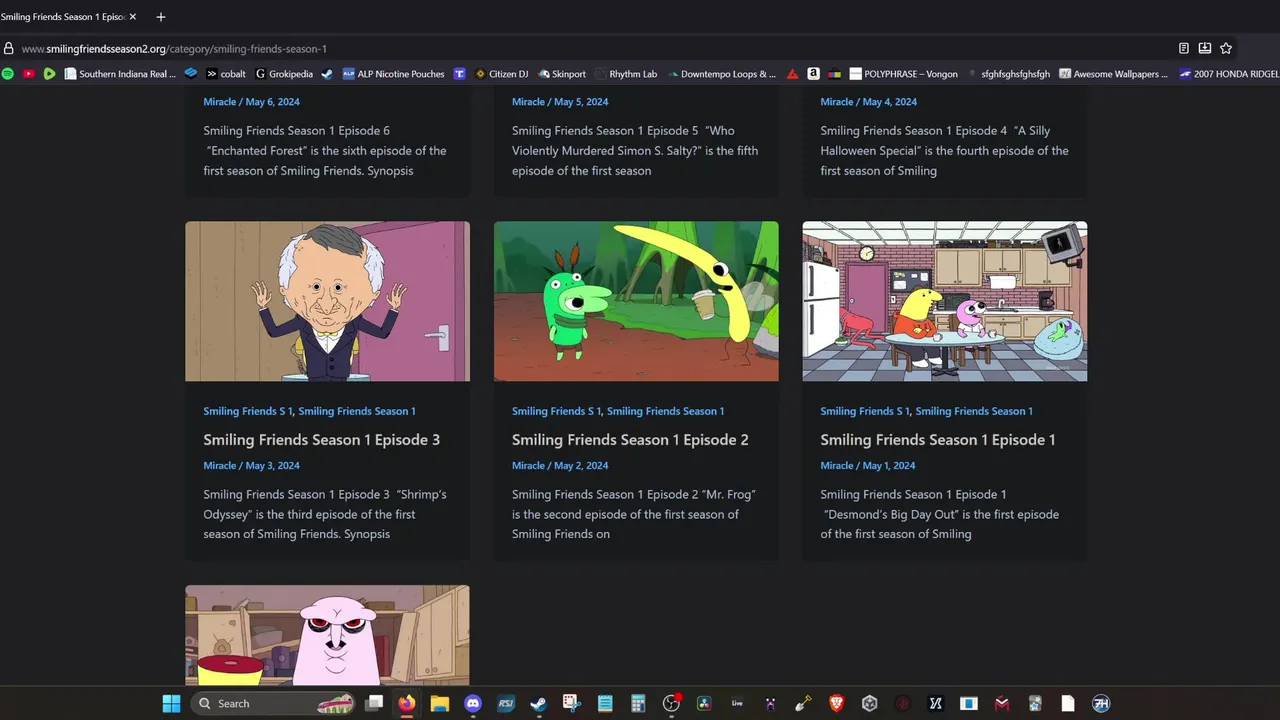
Task: Toggle reader view icon in address bar
Action: [x=1184, y=48]
